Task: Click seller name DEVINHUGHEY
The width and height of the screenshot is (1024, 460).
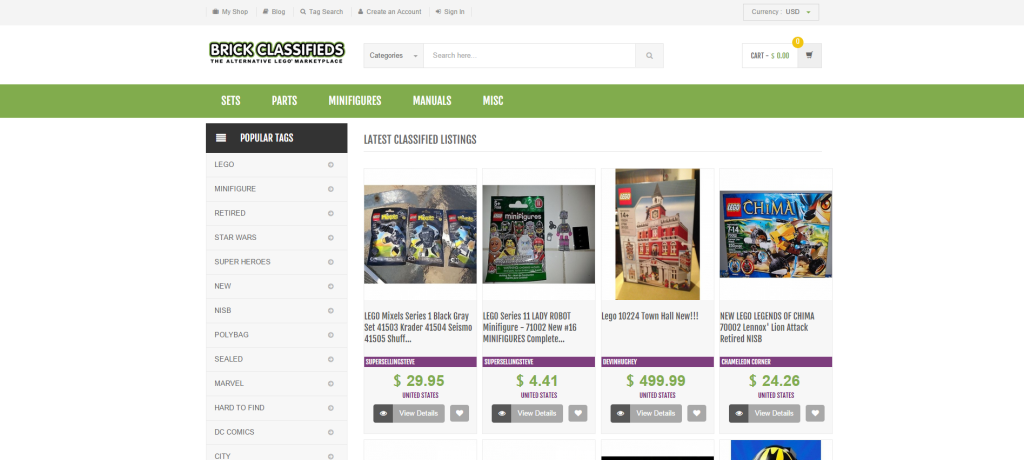Action: (620, 362)
